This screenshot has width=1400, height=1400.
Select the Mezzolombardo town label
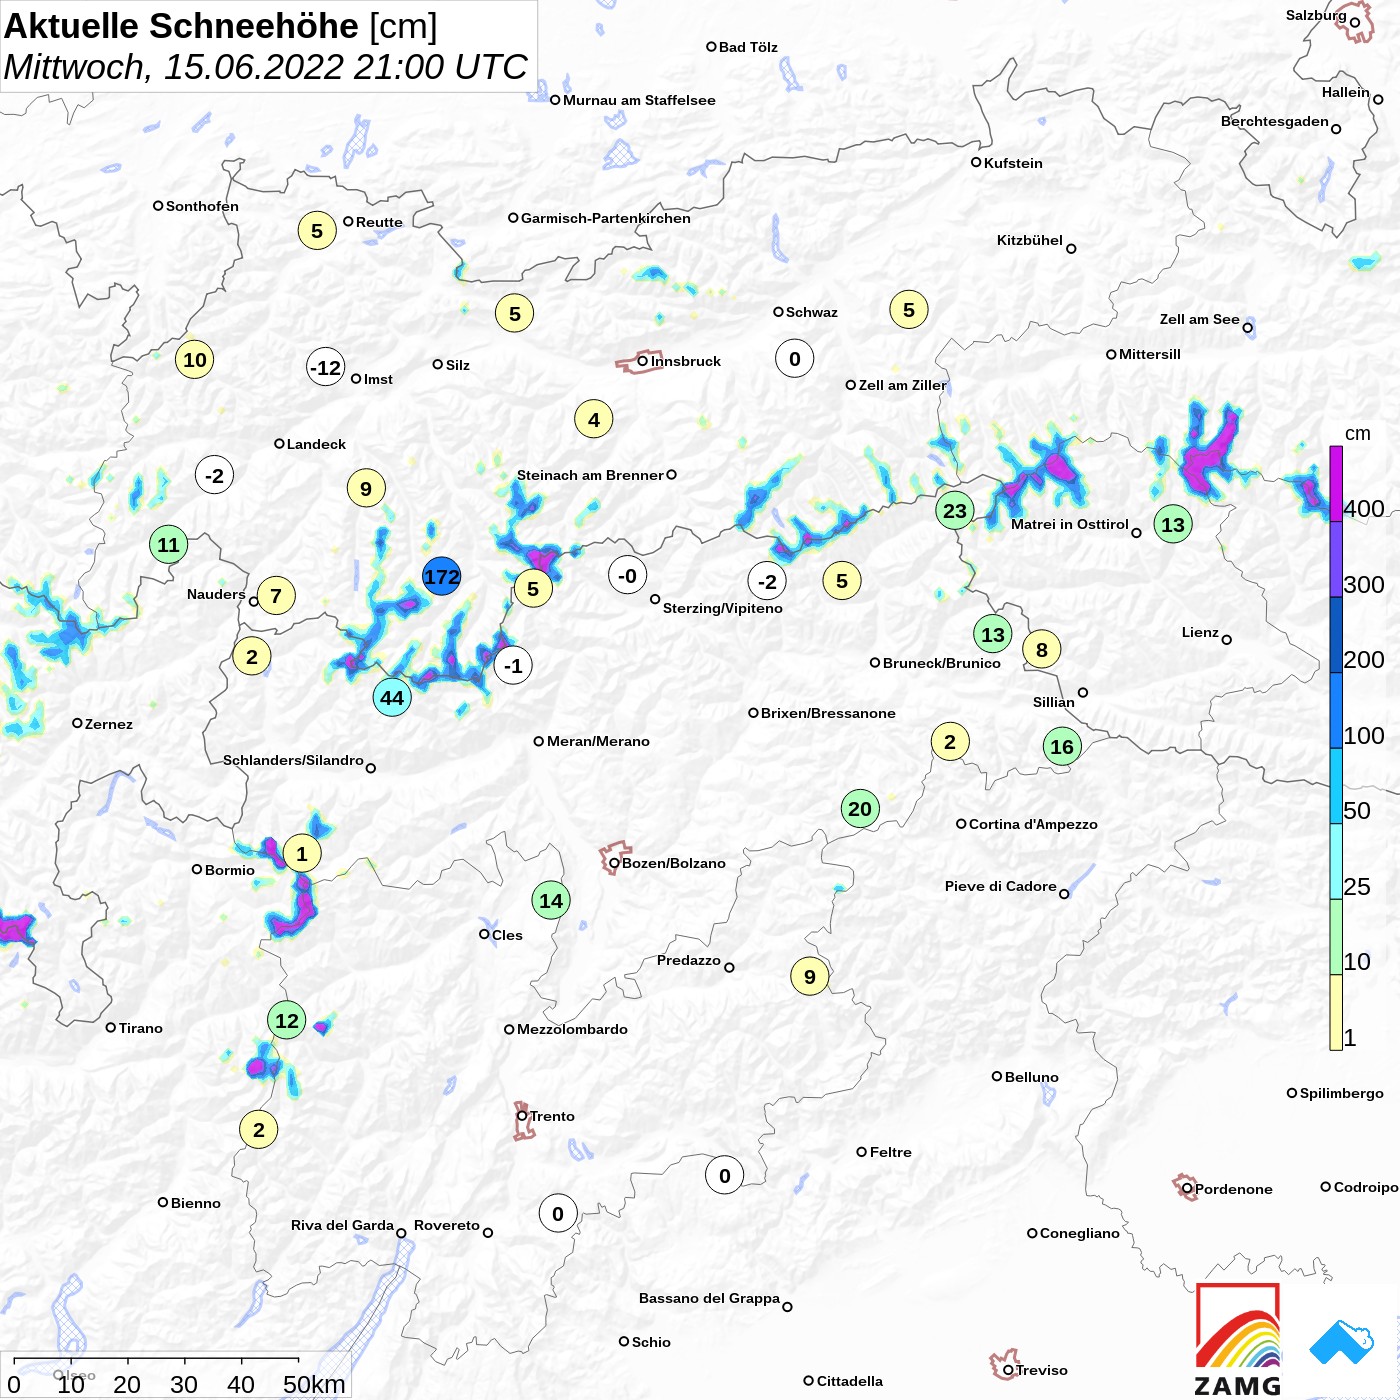pos(572,1029)
